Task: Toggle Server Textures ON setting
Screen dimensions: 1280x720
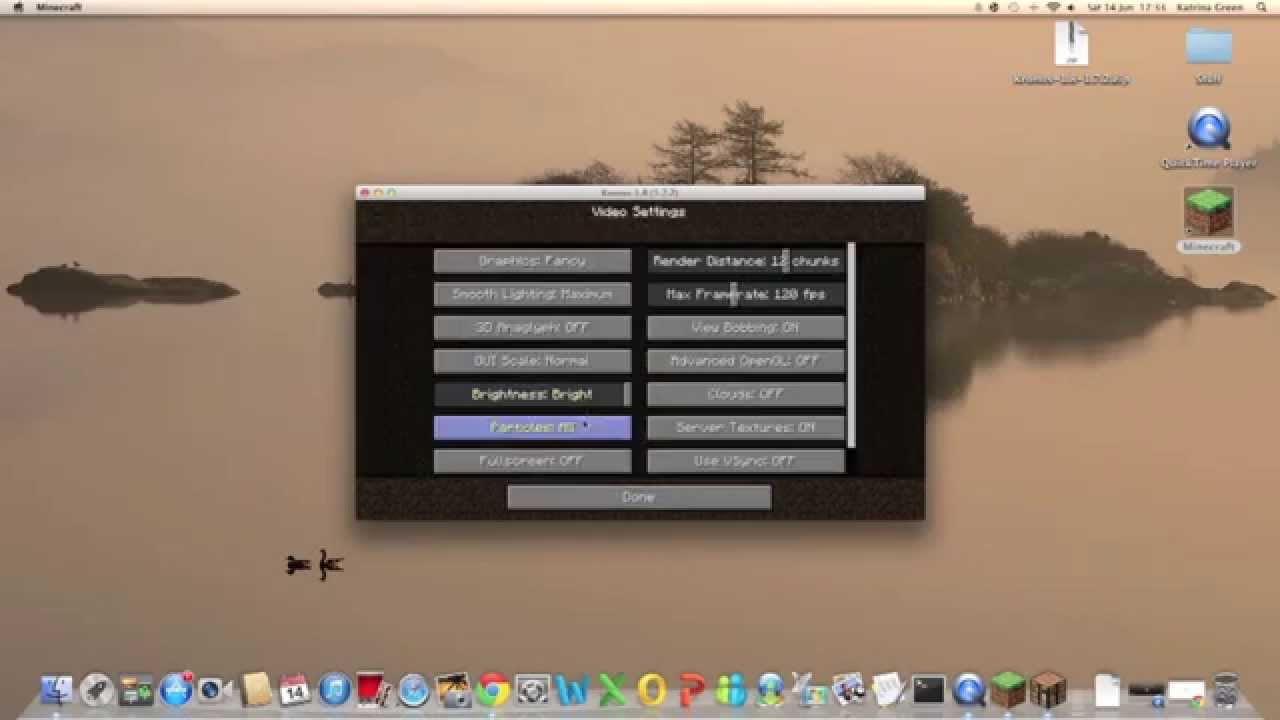Action: click(746, 427)
